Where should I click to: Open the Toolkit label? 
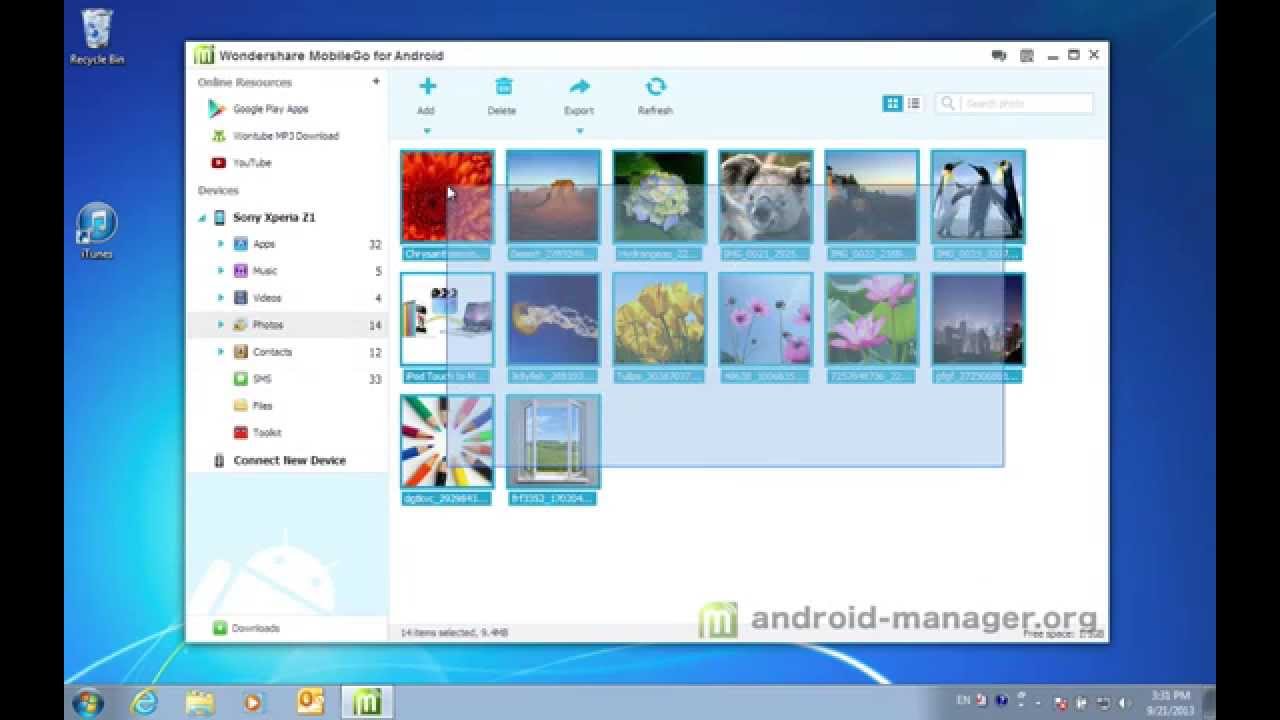267,433
